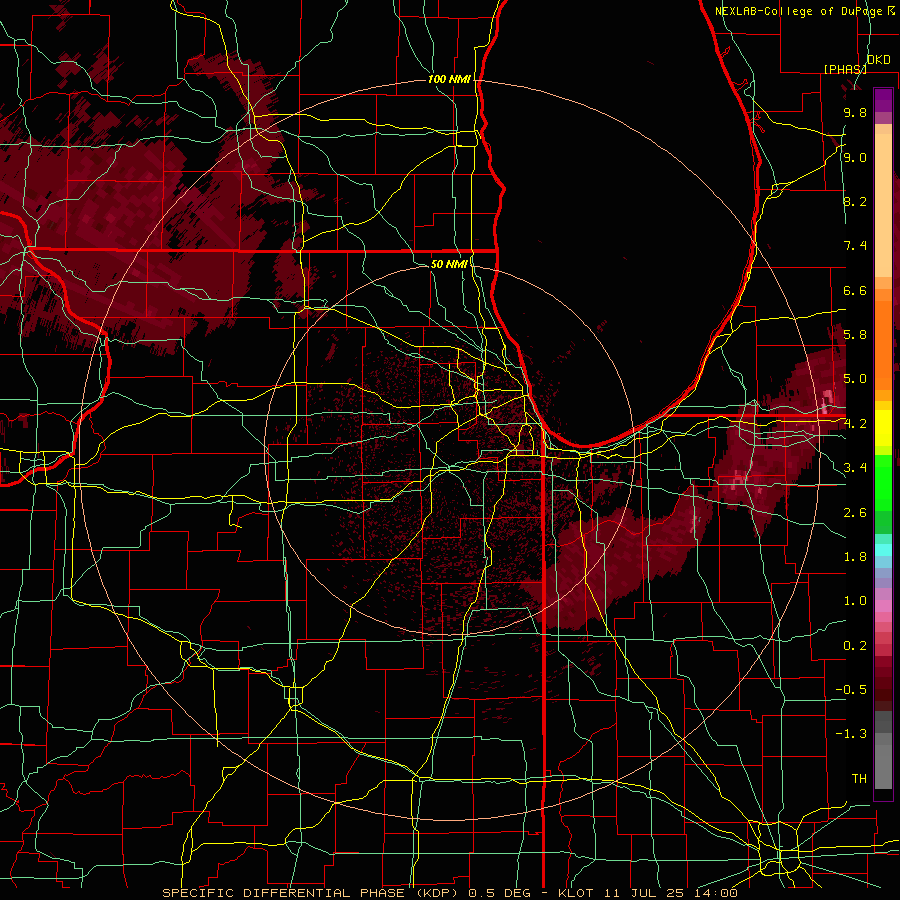Select the -0.5 legend value

coord(851,690)
